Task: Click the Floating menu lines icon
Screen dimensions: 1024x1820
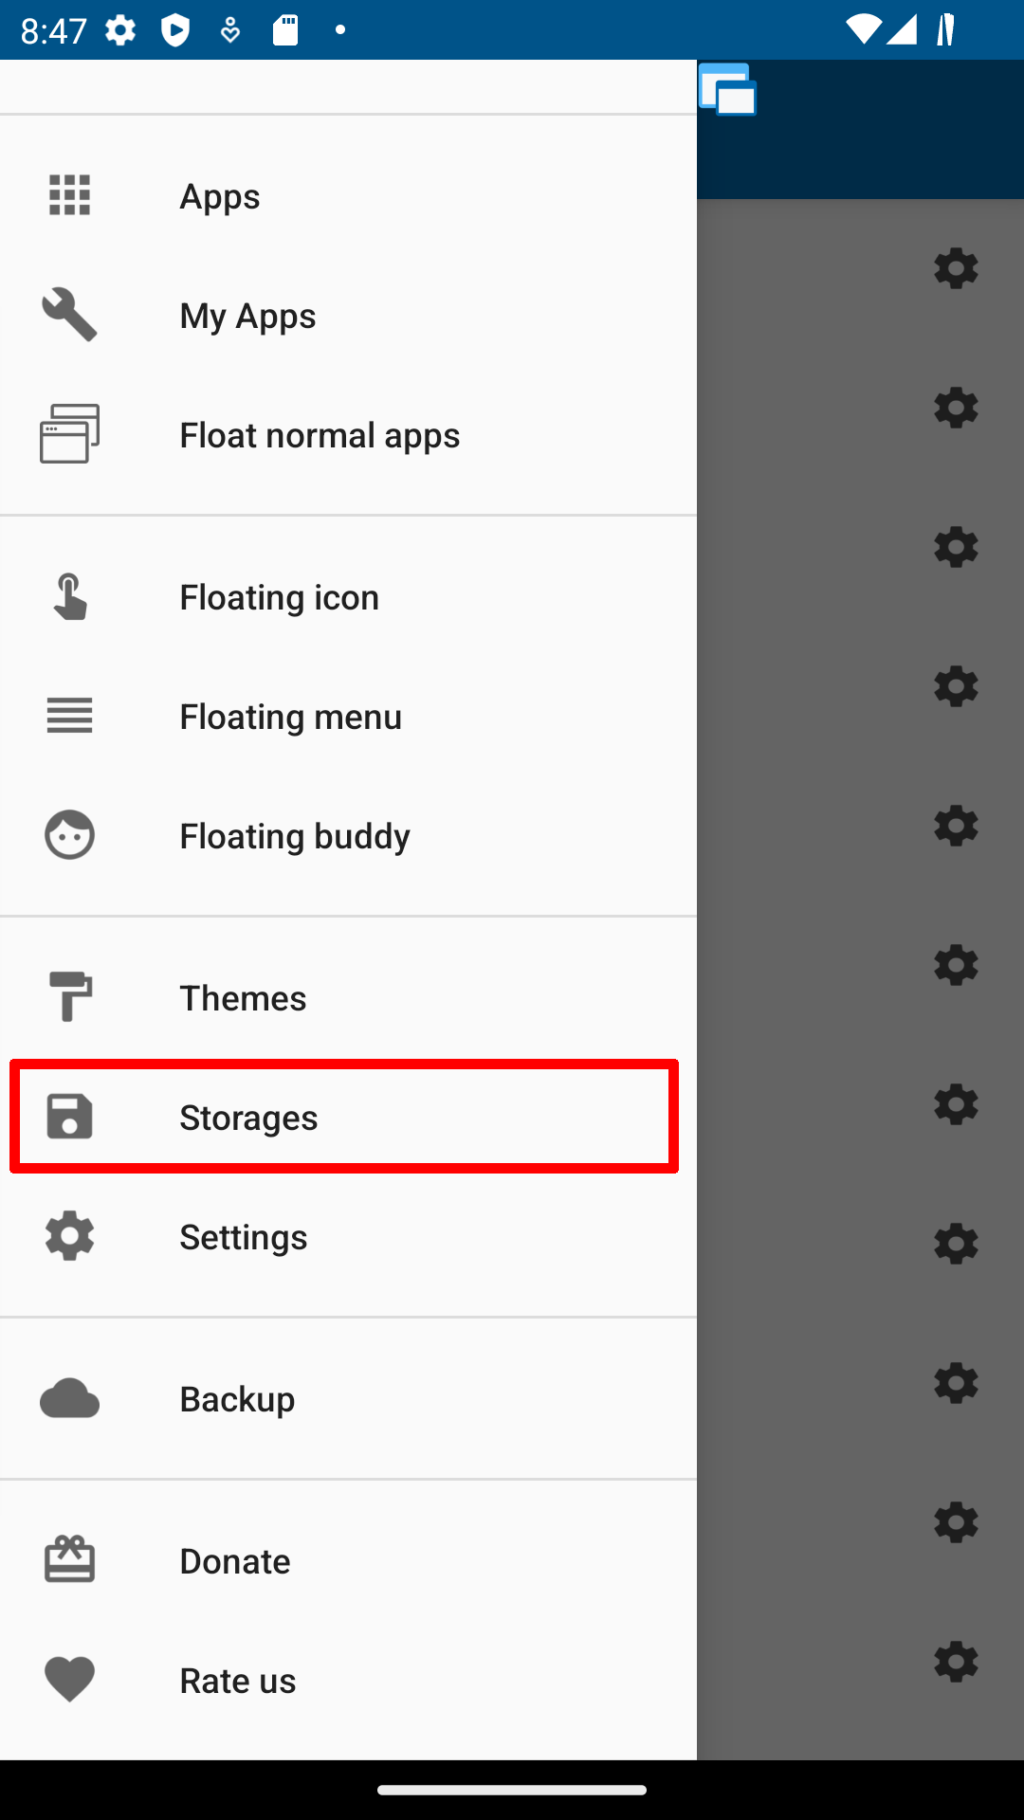Action: [68, 716]
